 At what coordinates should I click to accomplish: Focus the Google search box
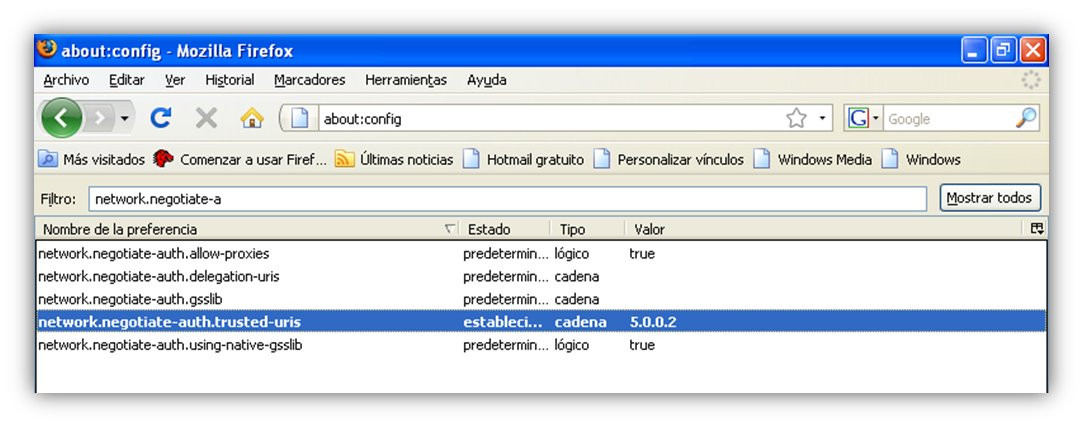point(948,119)
